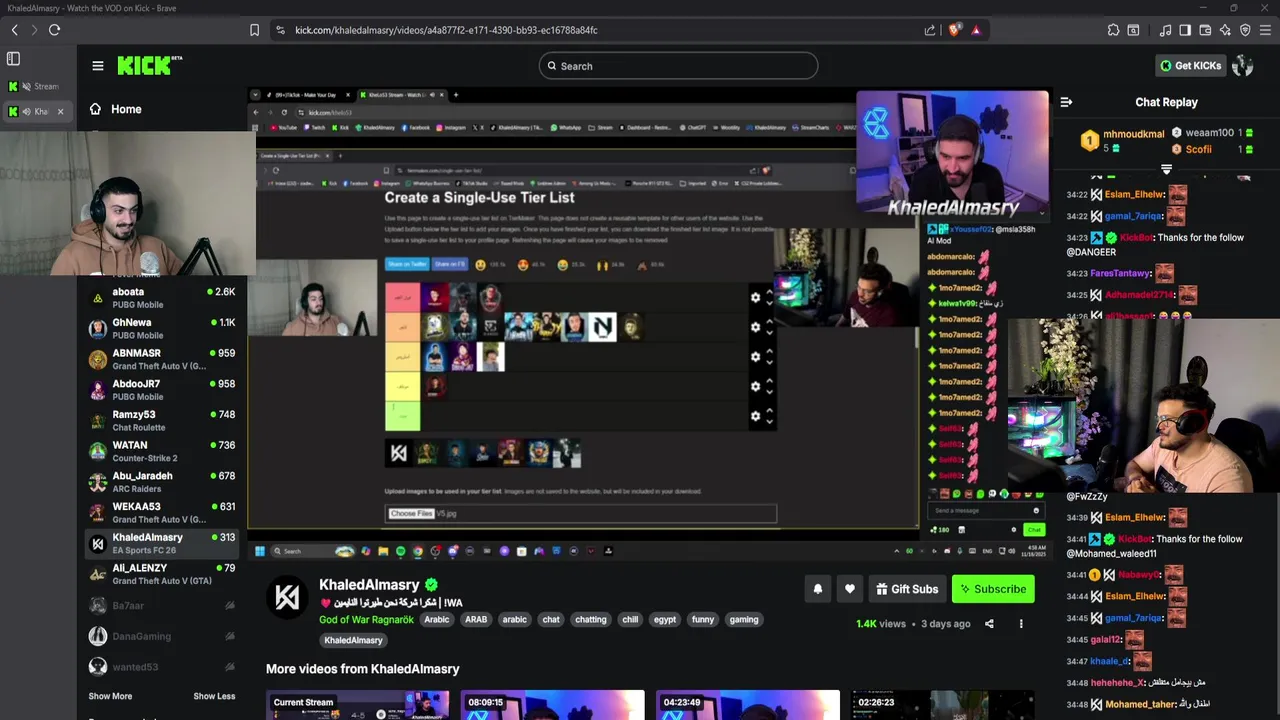Click Show More in sidebar
Screen dimensions: 1280x720
(x=110, y=696)
